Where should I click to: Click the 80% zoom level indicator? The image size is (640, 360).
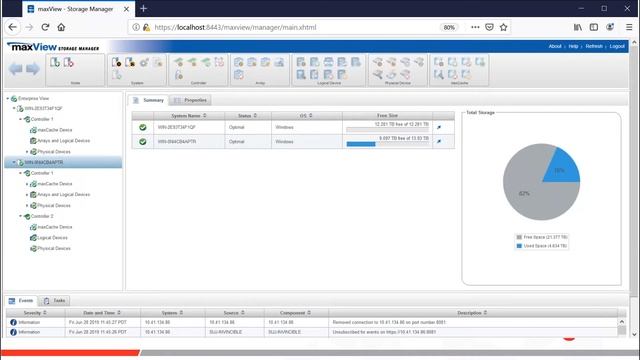click(x=449, y=27)
